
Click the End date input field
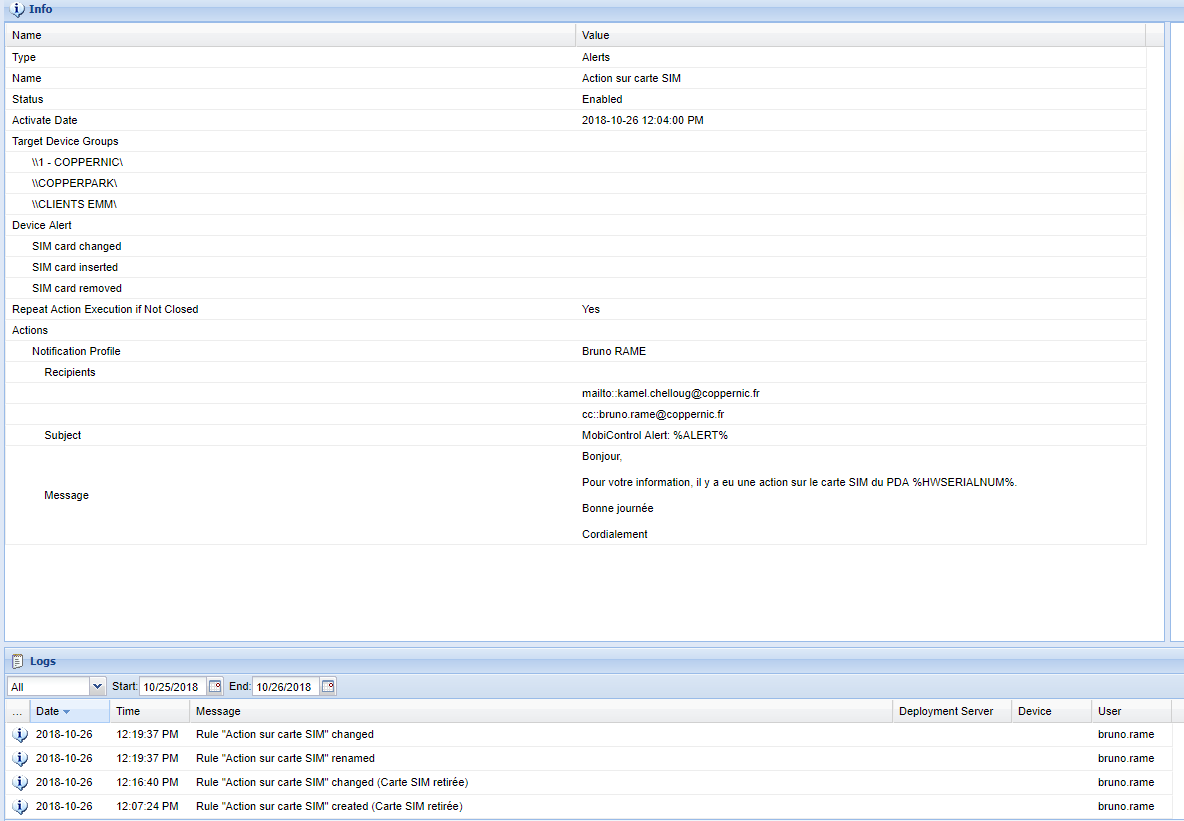point(285,687)
